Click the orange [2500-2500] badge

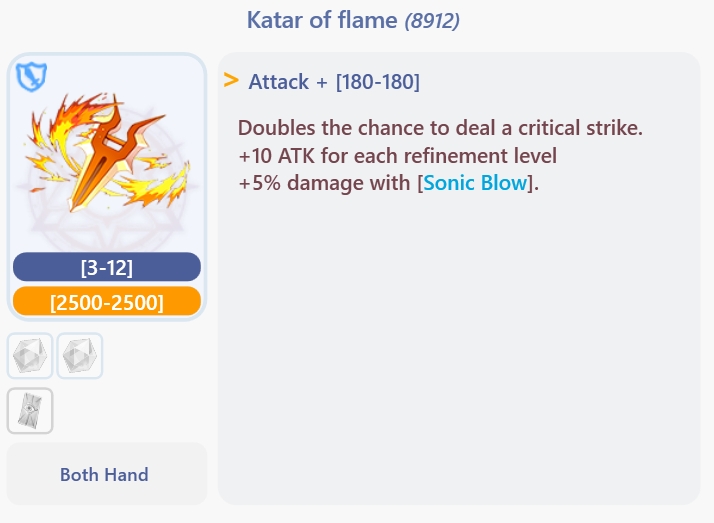point(107,301)
